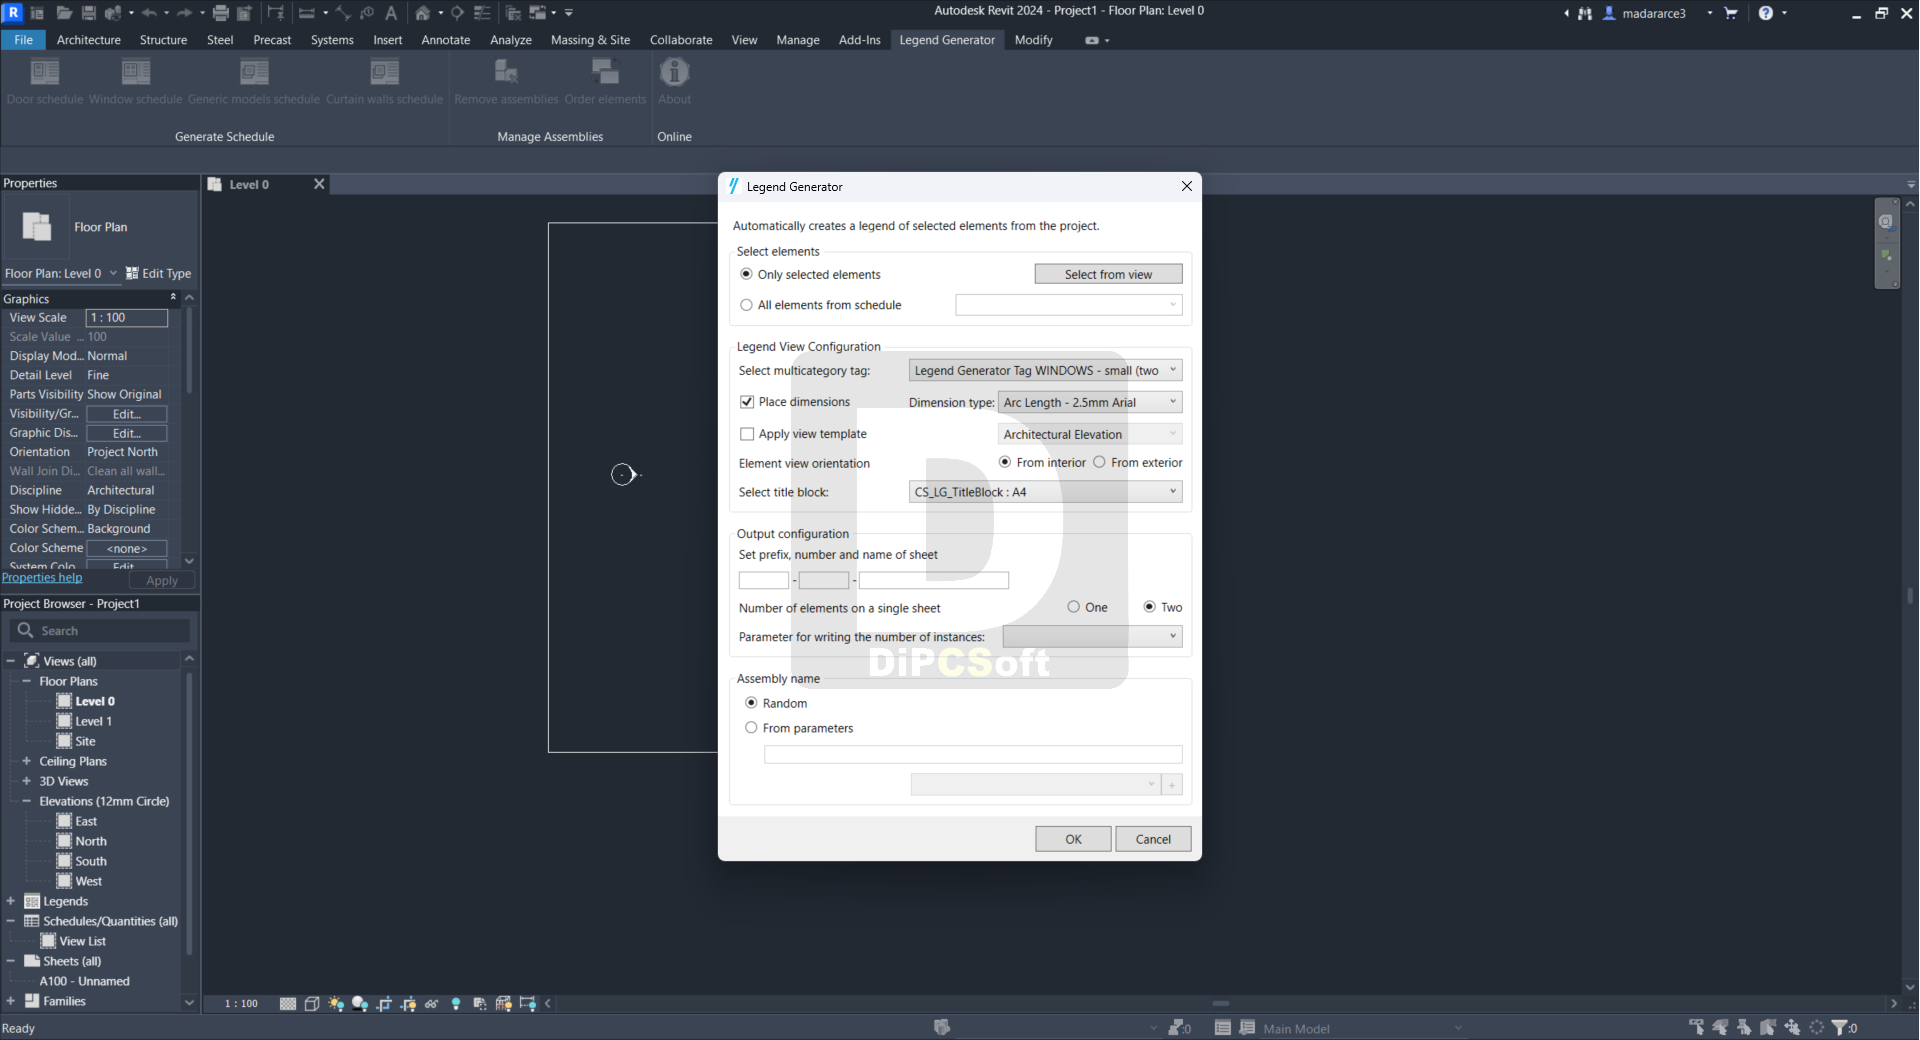Click Edit Type in Properties panel
Viewport: 1920px width, 1040px height.
[158, 273]
